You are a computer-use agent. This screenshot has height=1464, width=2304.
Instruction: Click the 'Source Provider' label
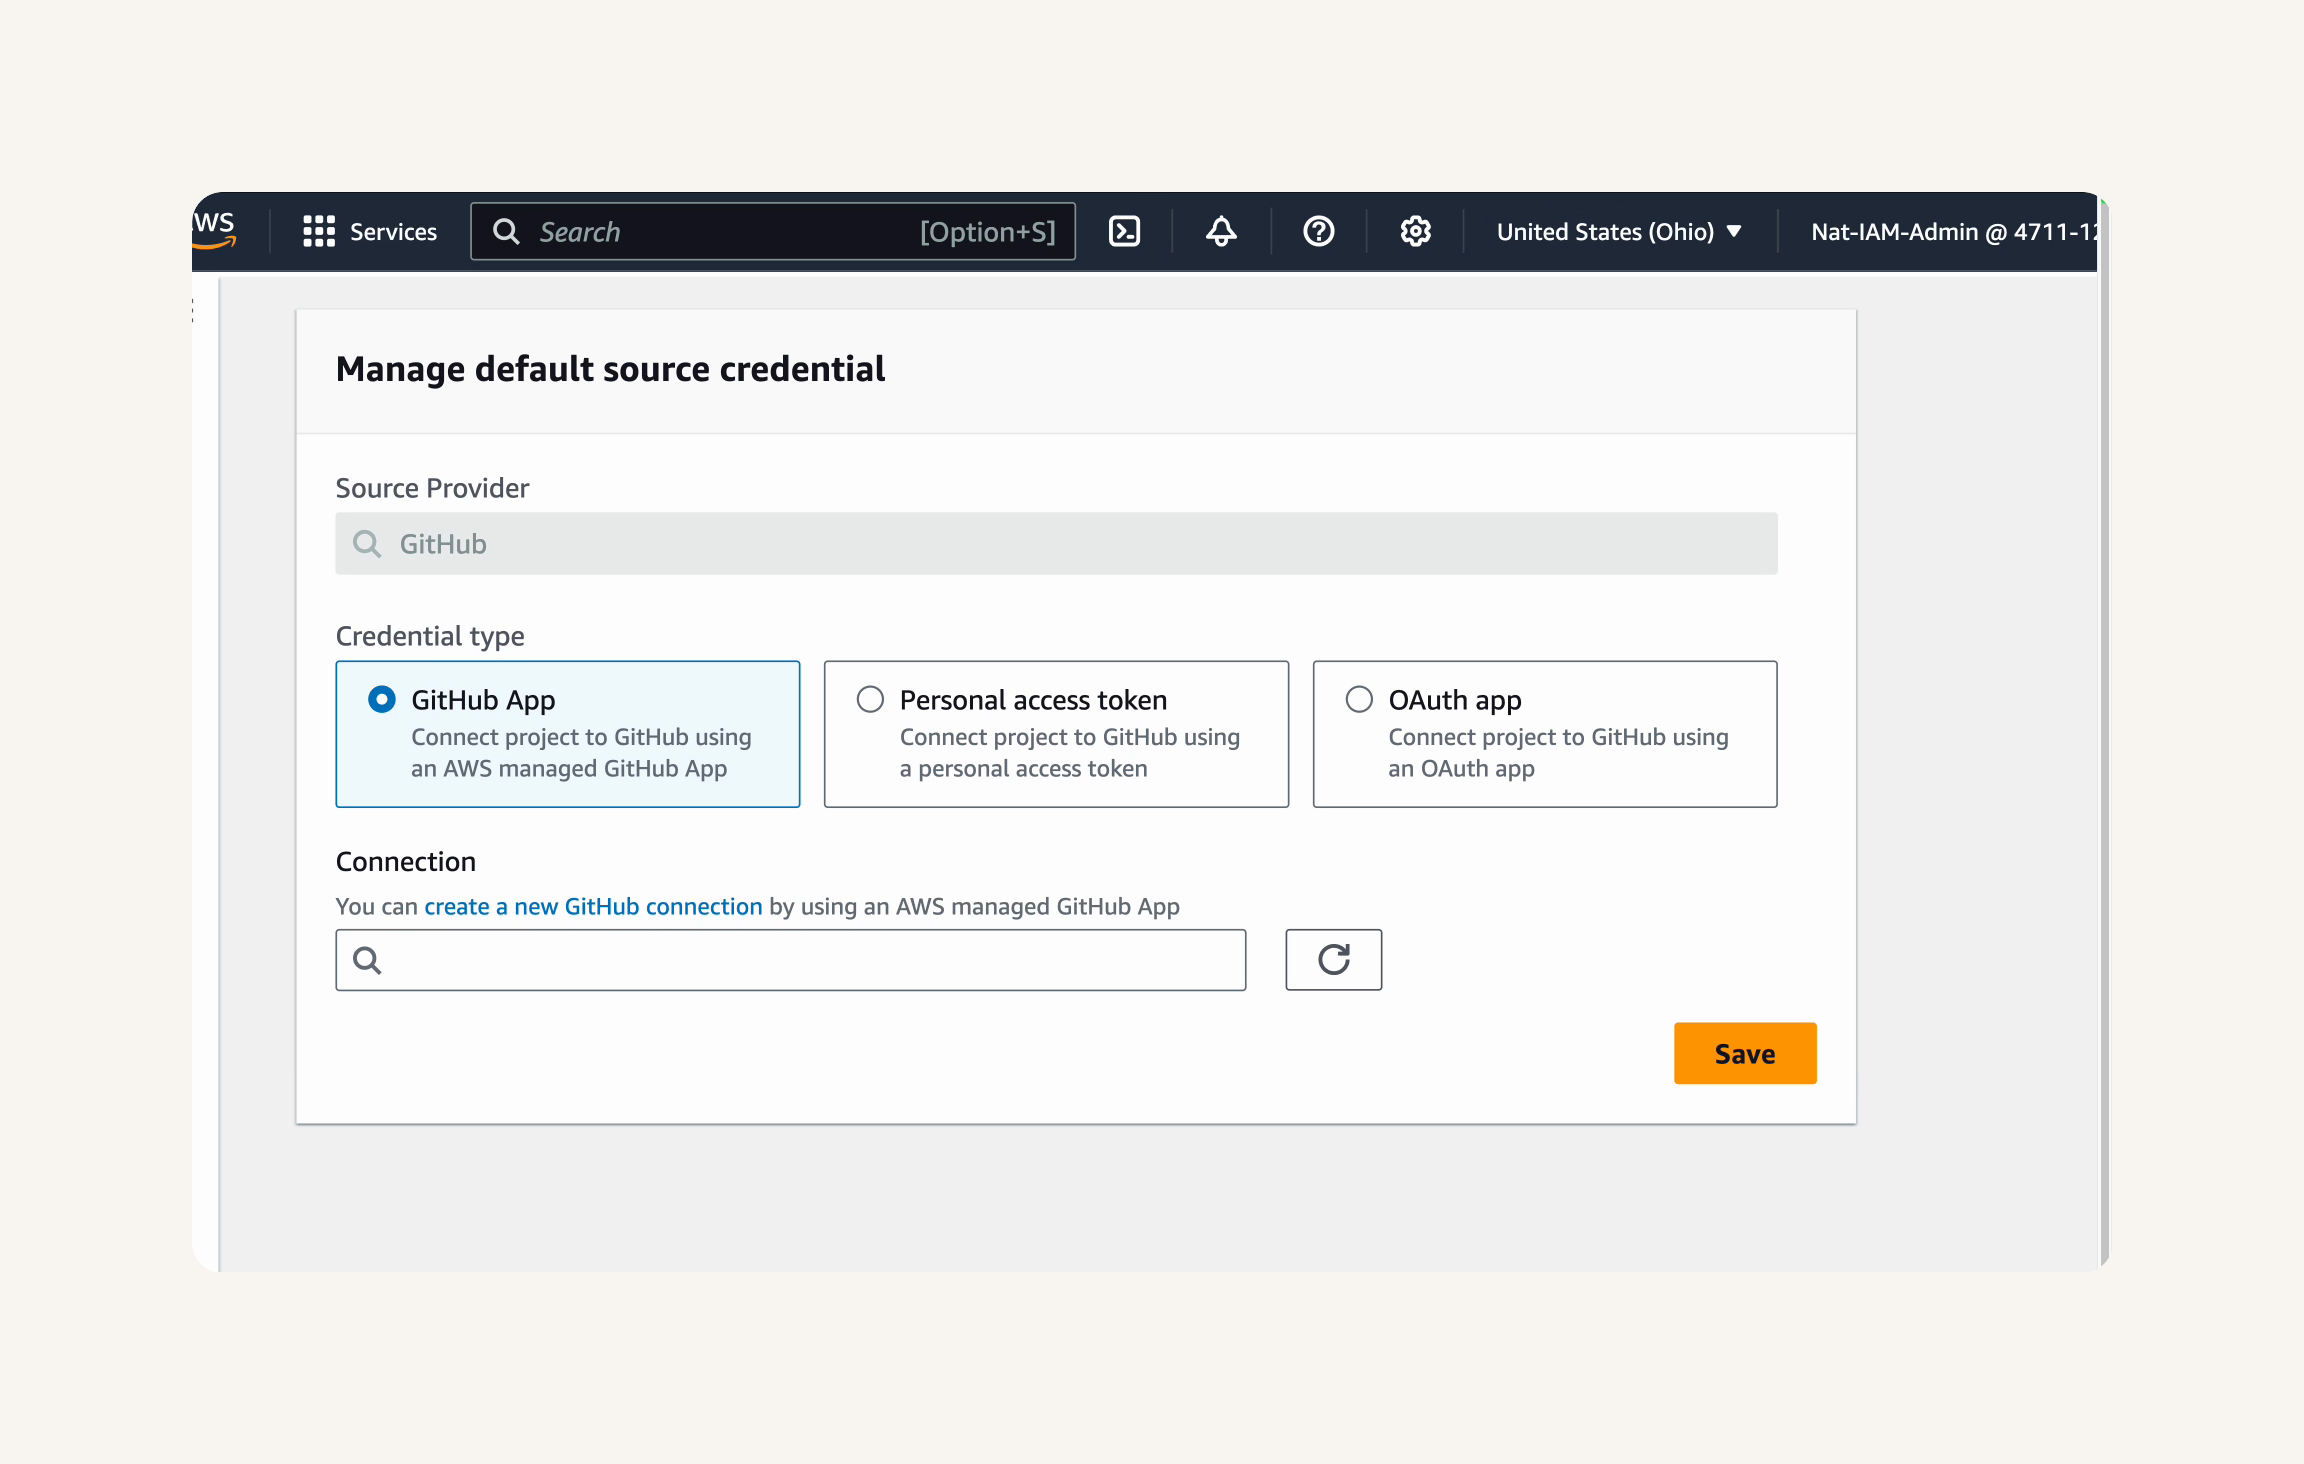tap(432, 488)
